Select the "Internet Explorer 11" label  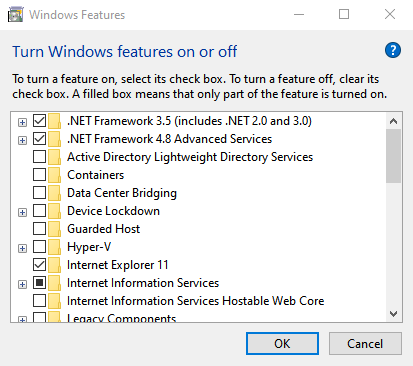click(118, 265)
